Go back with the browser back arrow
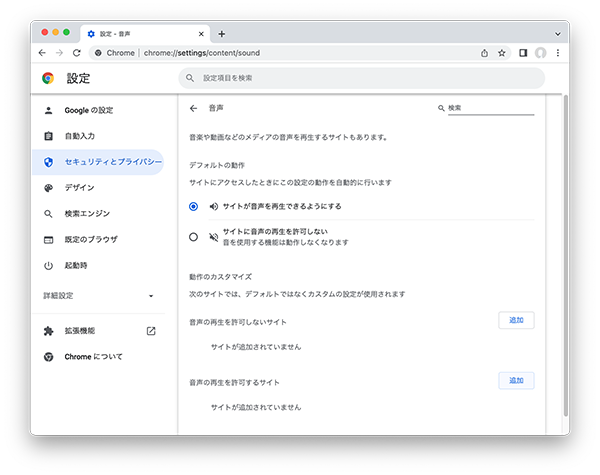The height and width of the screenshot is (475, 600). pyautogui.click(x=42, y=53)
